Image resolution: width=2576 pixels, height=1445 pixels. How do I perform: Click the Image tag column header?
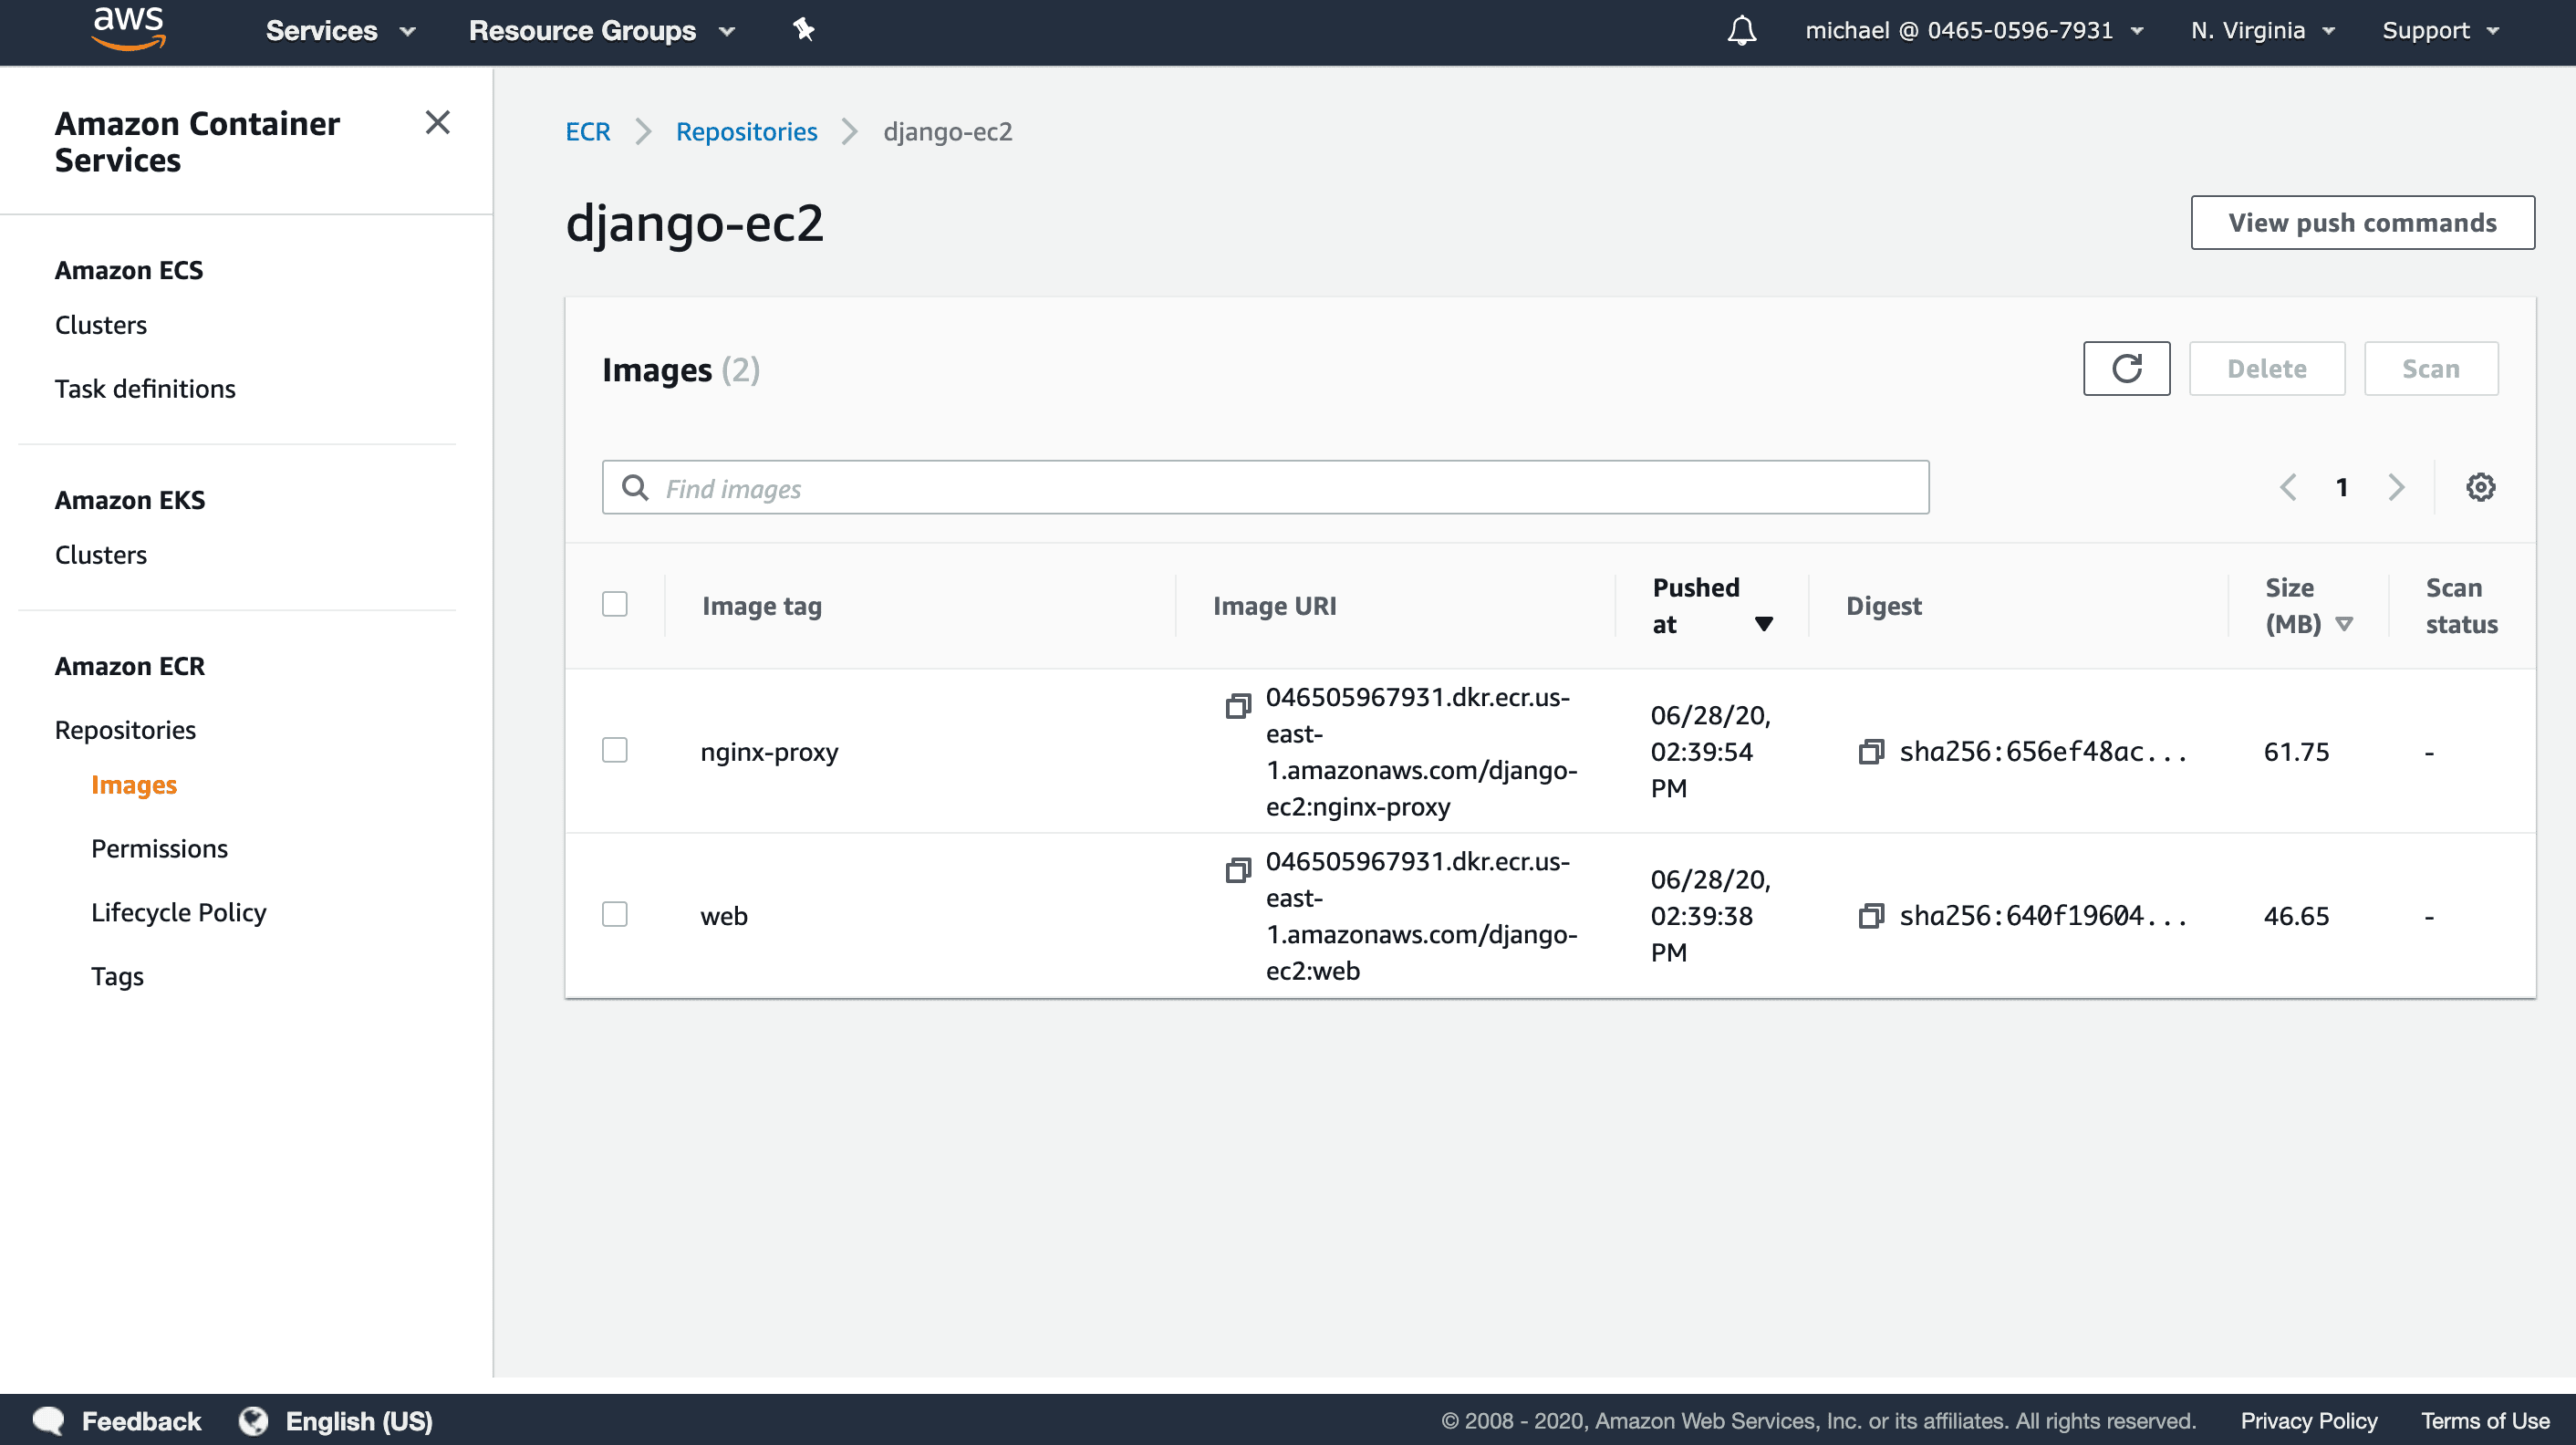coord(761,606)
